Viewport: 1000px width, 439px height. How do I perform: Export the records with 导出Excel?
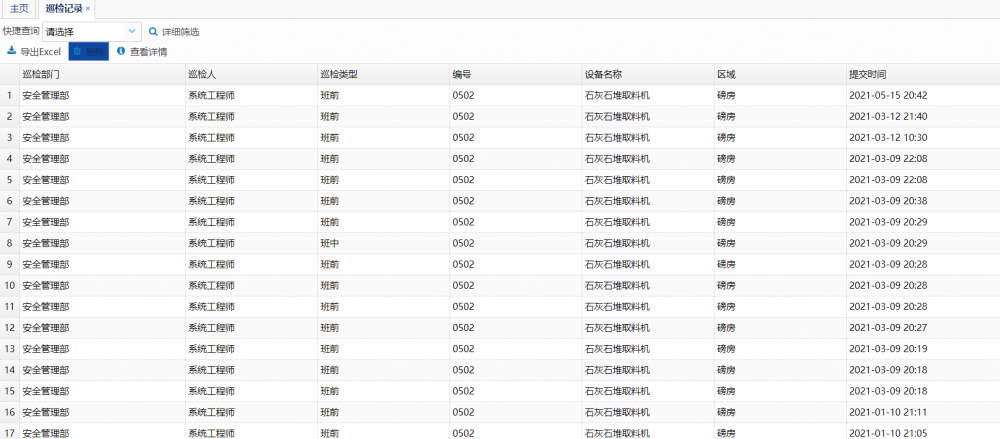point(34,52)
